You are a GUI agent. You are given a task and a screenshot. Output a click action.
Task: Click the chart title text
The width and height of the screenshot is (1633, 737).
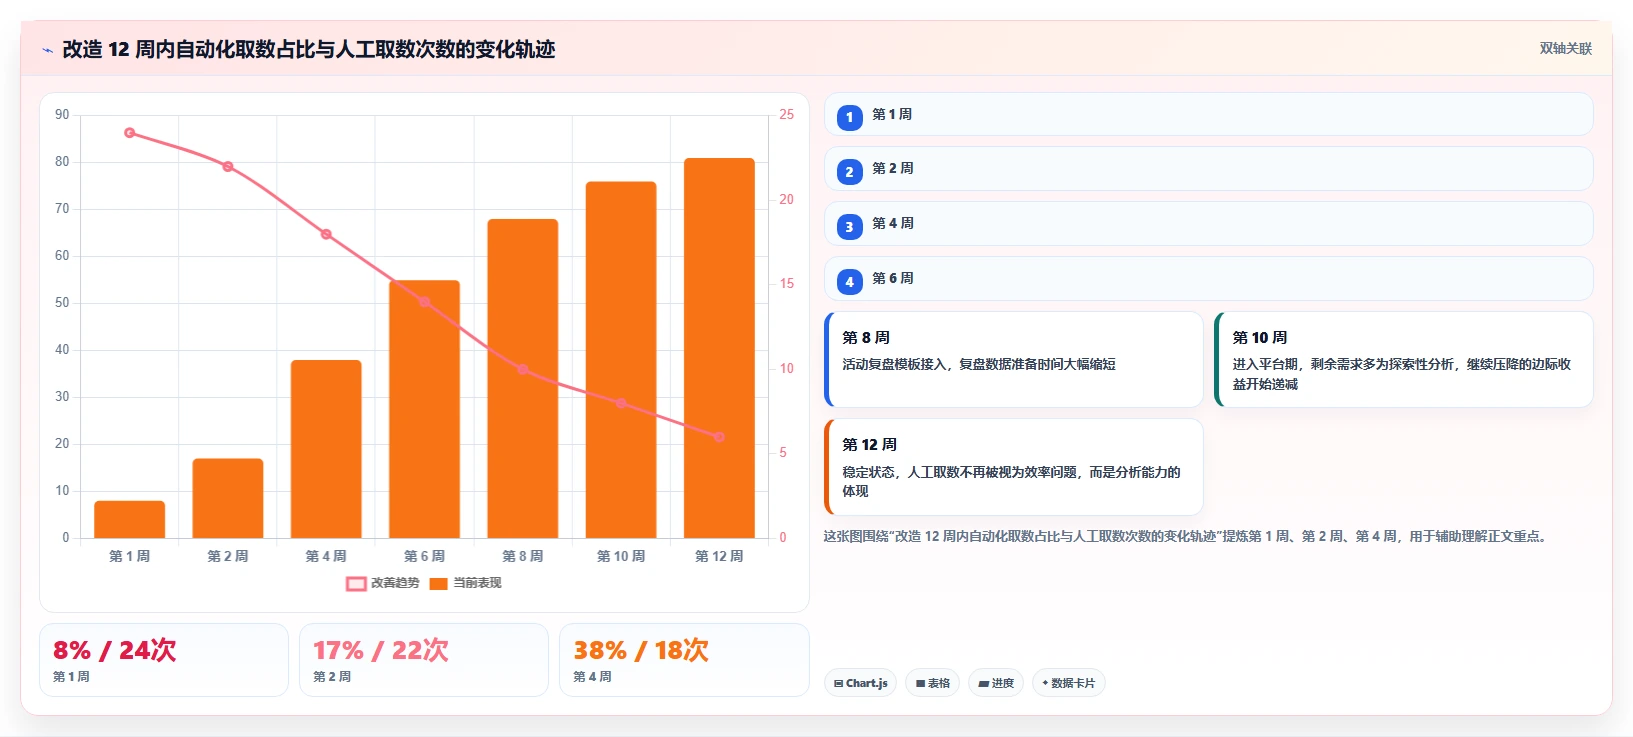pos(309,50)
